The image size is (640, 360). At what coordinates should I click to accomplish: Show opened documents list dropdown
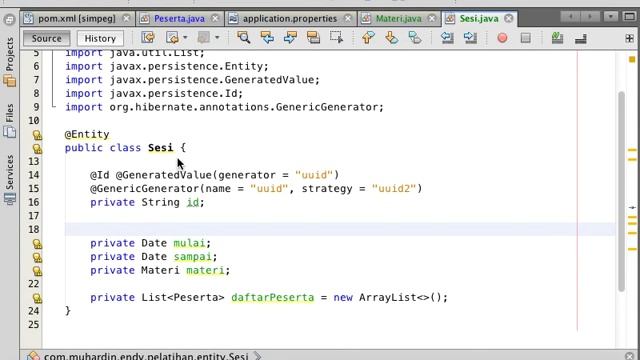click(611, 16)
